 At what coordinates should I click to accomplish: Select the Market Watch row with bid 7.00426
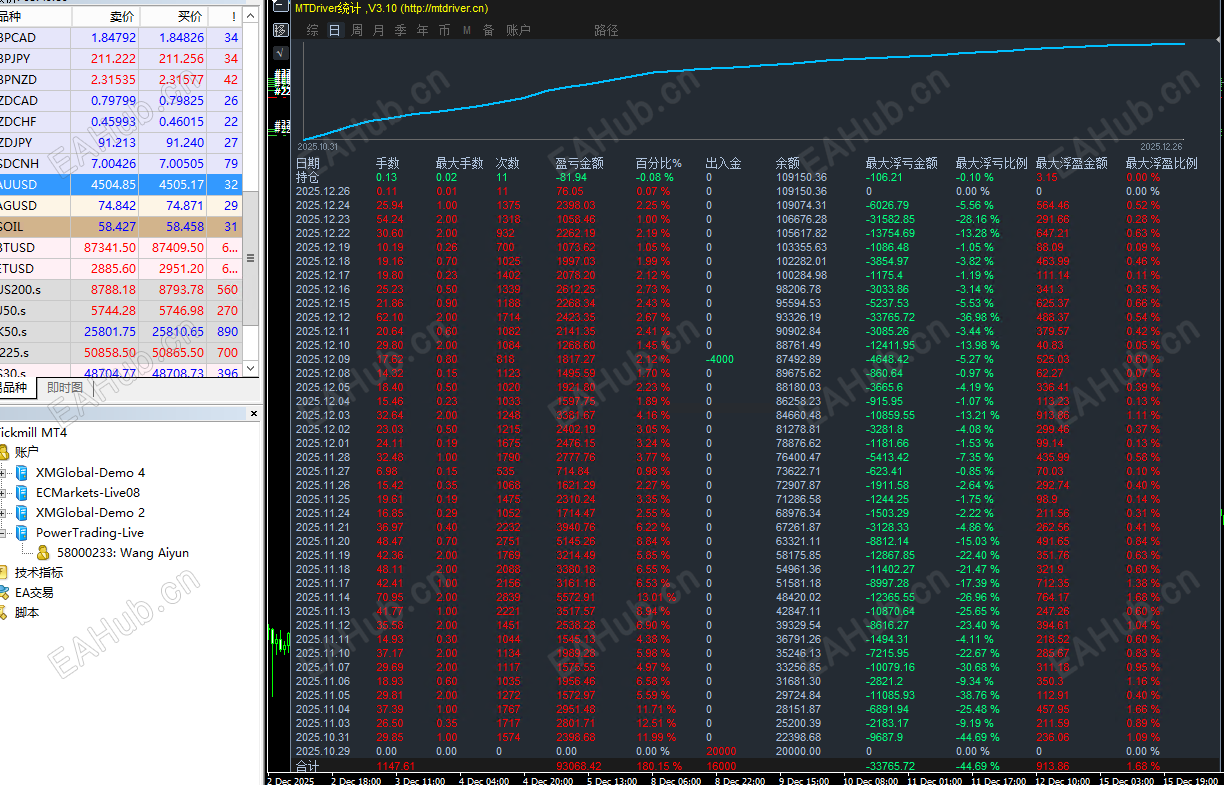[122, 163]
